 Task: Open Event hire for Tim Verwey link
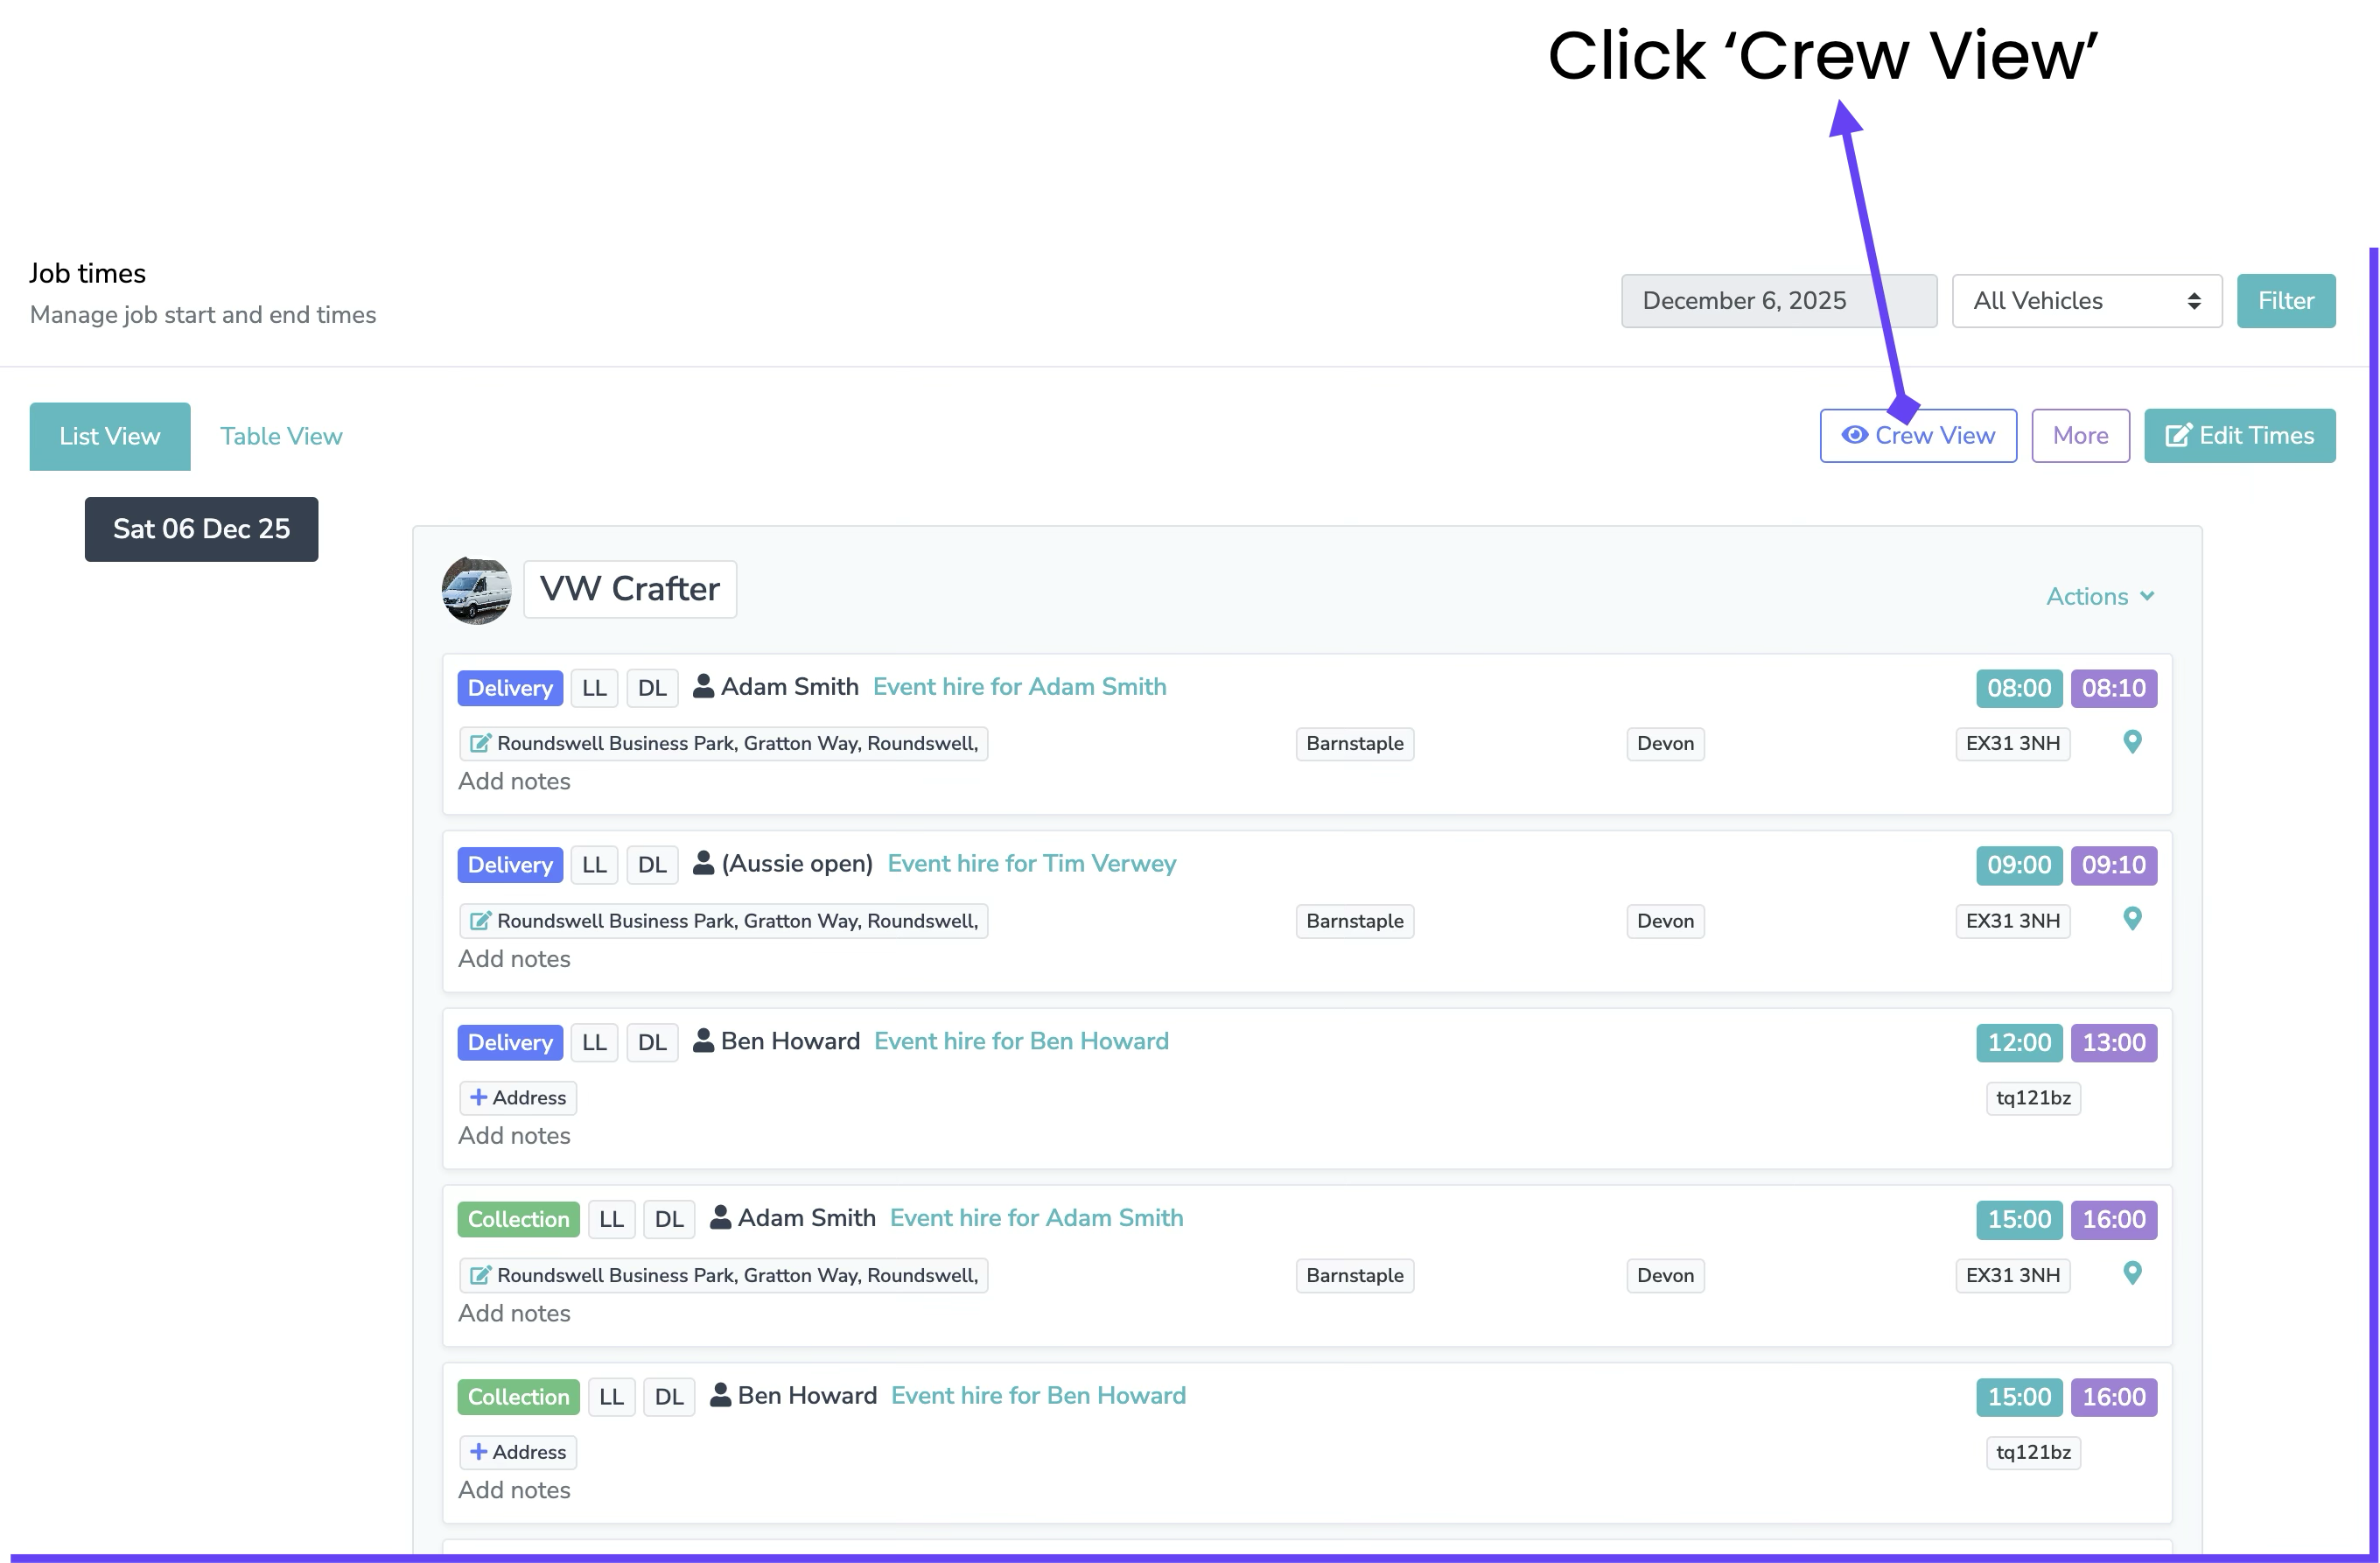click(x=1031, y=864)
